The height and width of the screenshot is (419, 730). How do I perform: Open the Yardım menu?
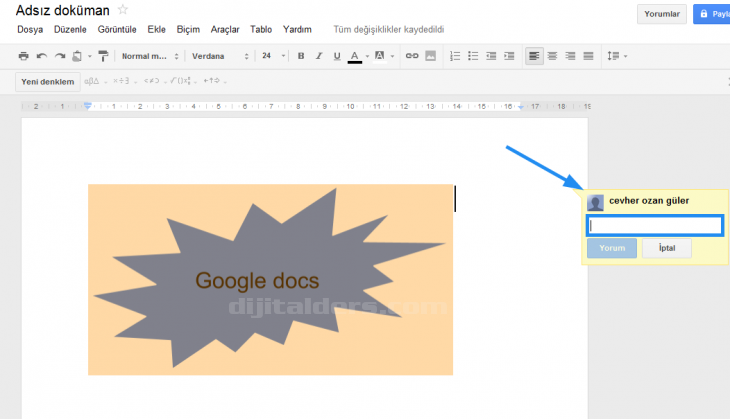point(297,29)
